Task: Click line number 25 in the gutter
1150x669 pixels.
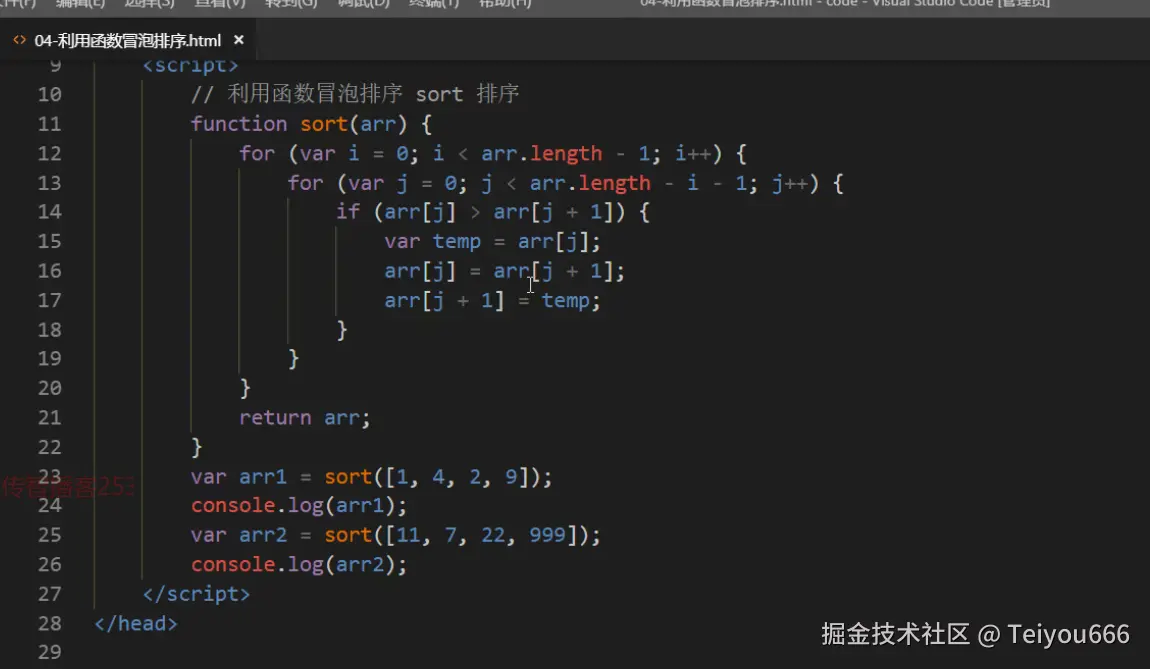Action: pos(49,535)
